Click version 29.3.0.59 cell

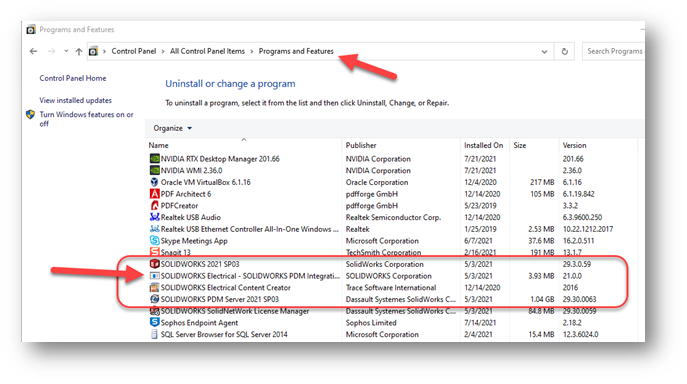[577, 264]
